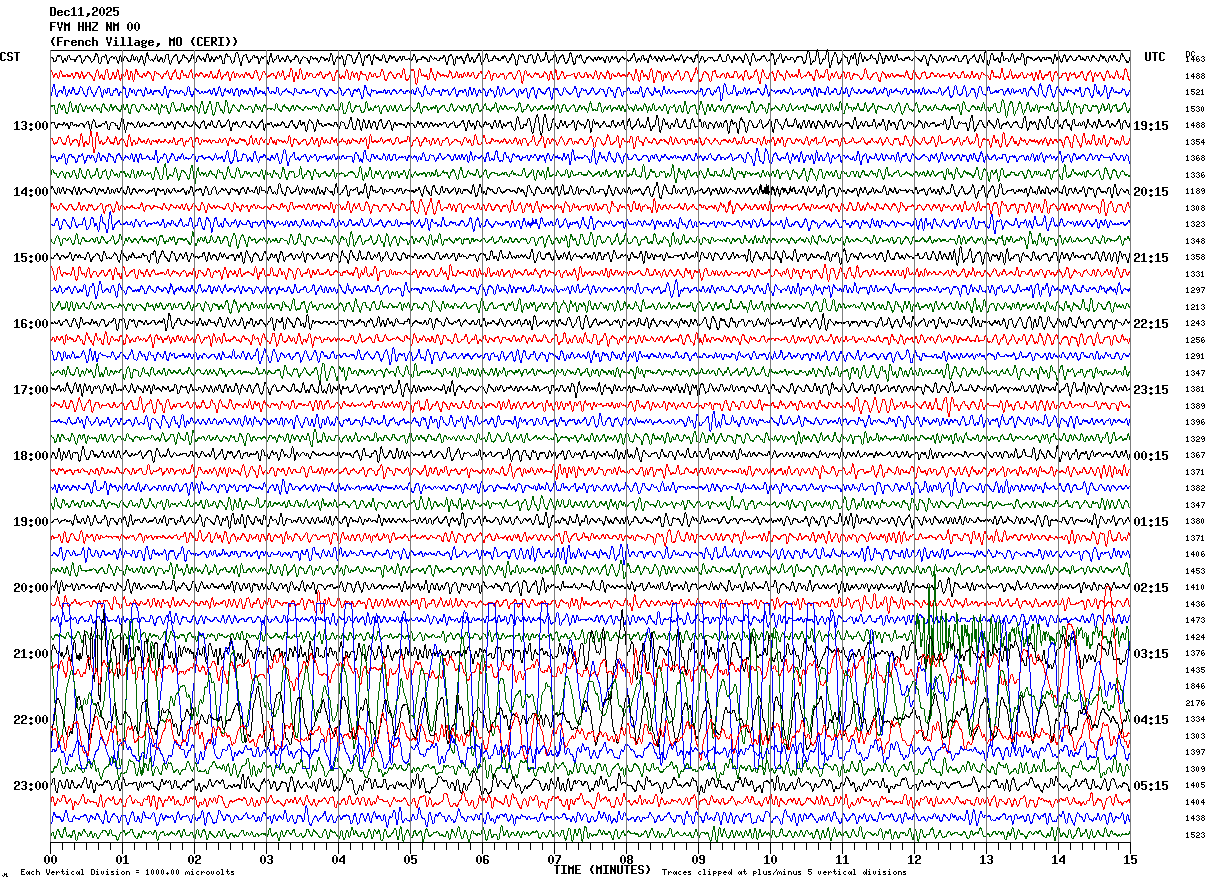Click the '22:00' CST hour label
Viewport: 1210px width, 886px height.
pos(31,720)
